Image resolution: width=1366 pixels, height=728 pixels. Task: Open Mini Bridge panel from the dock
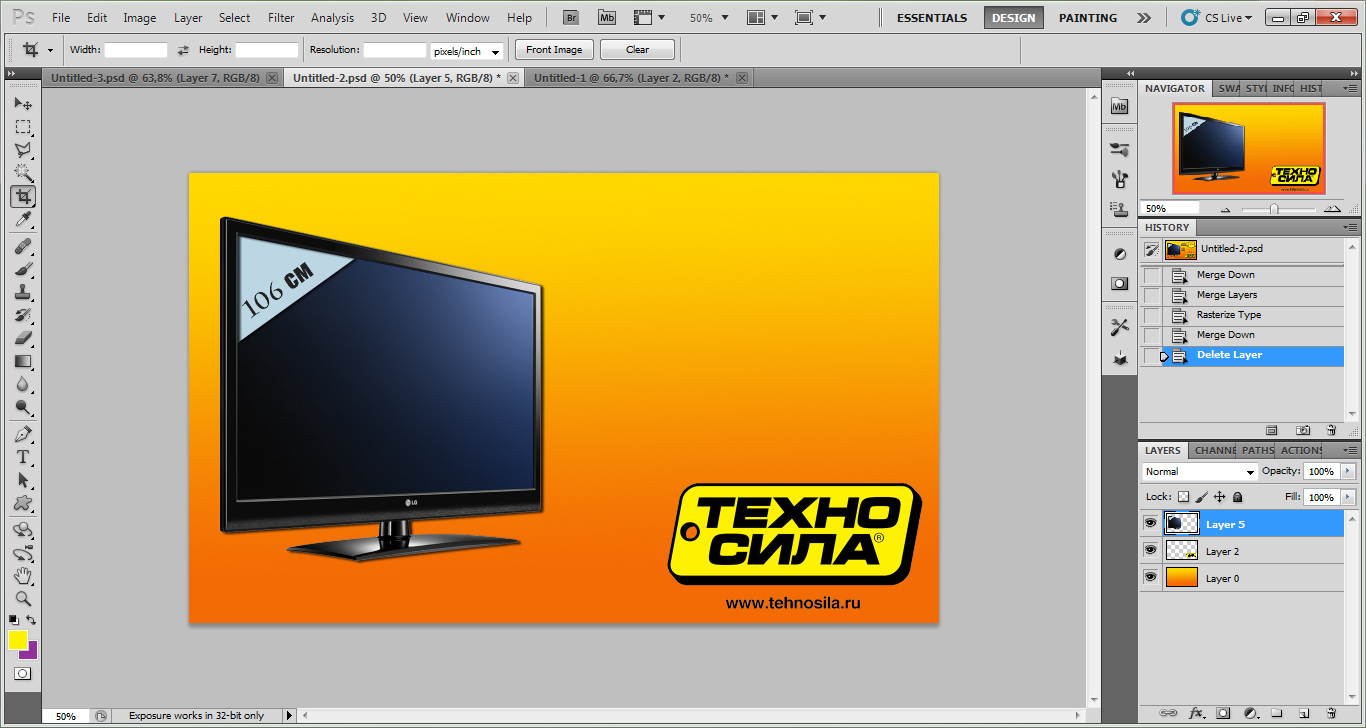tap(1119, 106)
